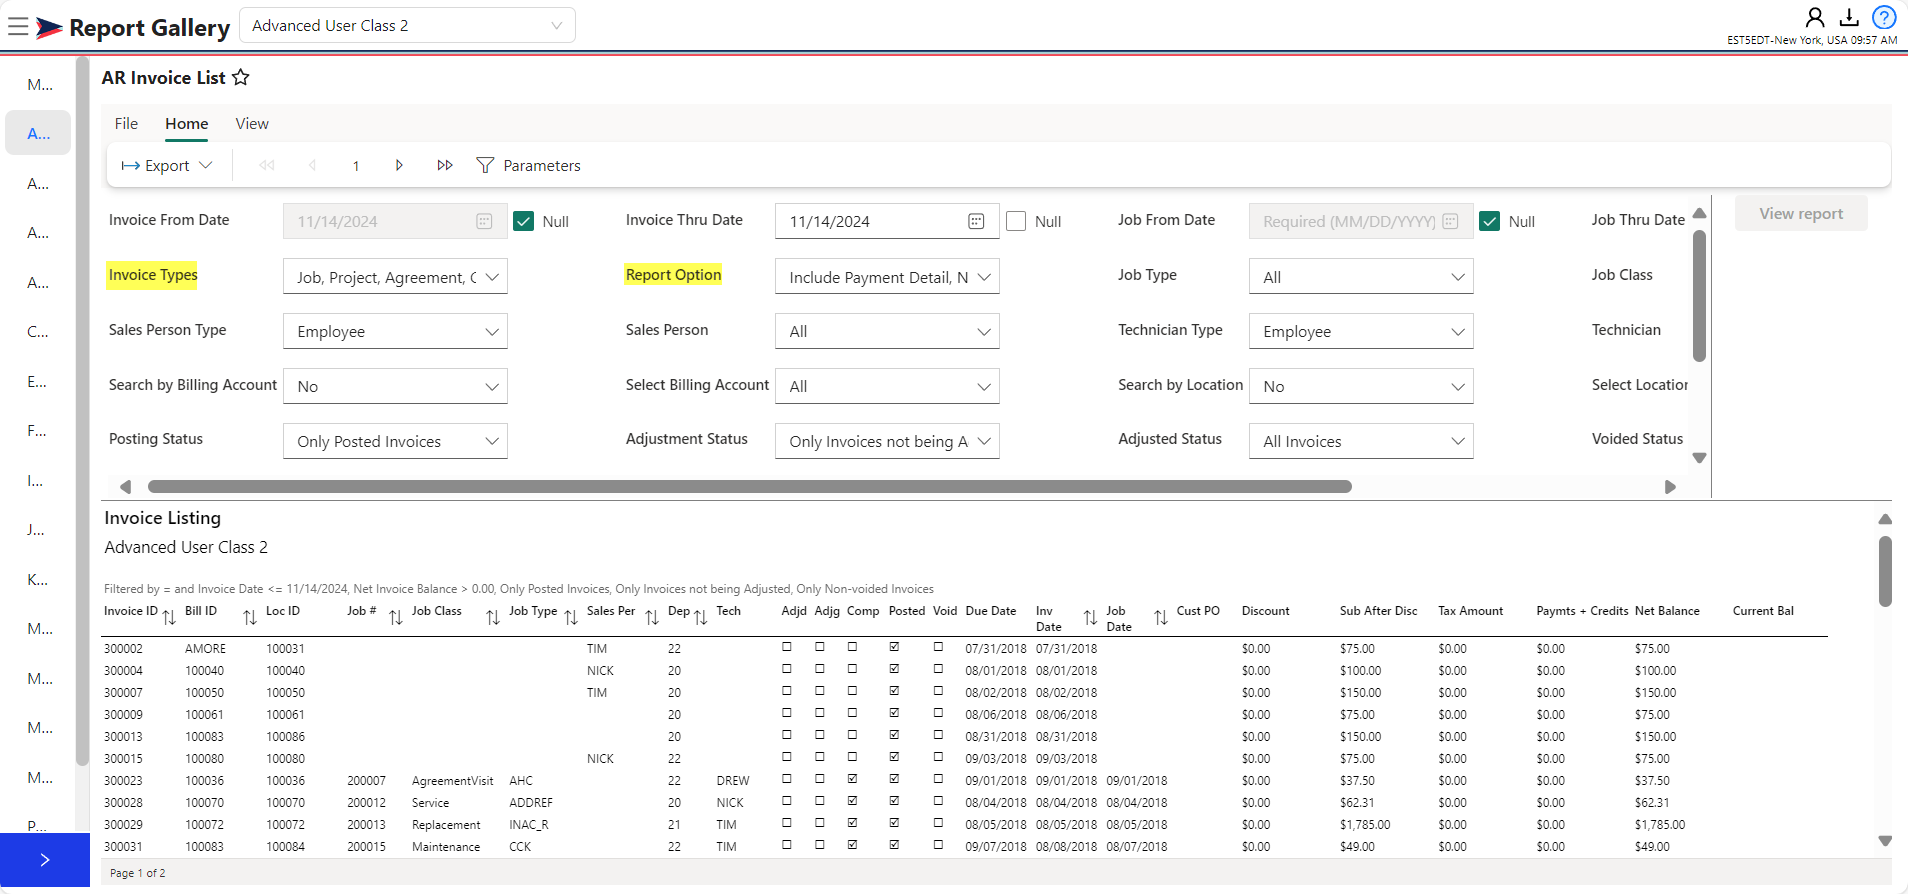This screenshot has width=1908, height=894.
Task: Open Invoice From Date calendar picker
Action: click(x=484, y=221)
